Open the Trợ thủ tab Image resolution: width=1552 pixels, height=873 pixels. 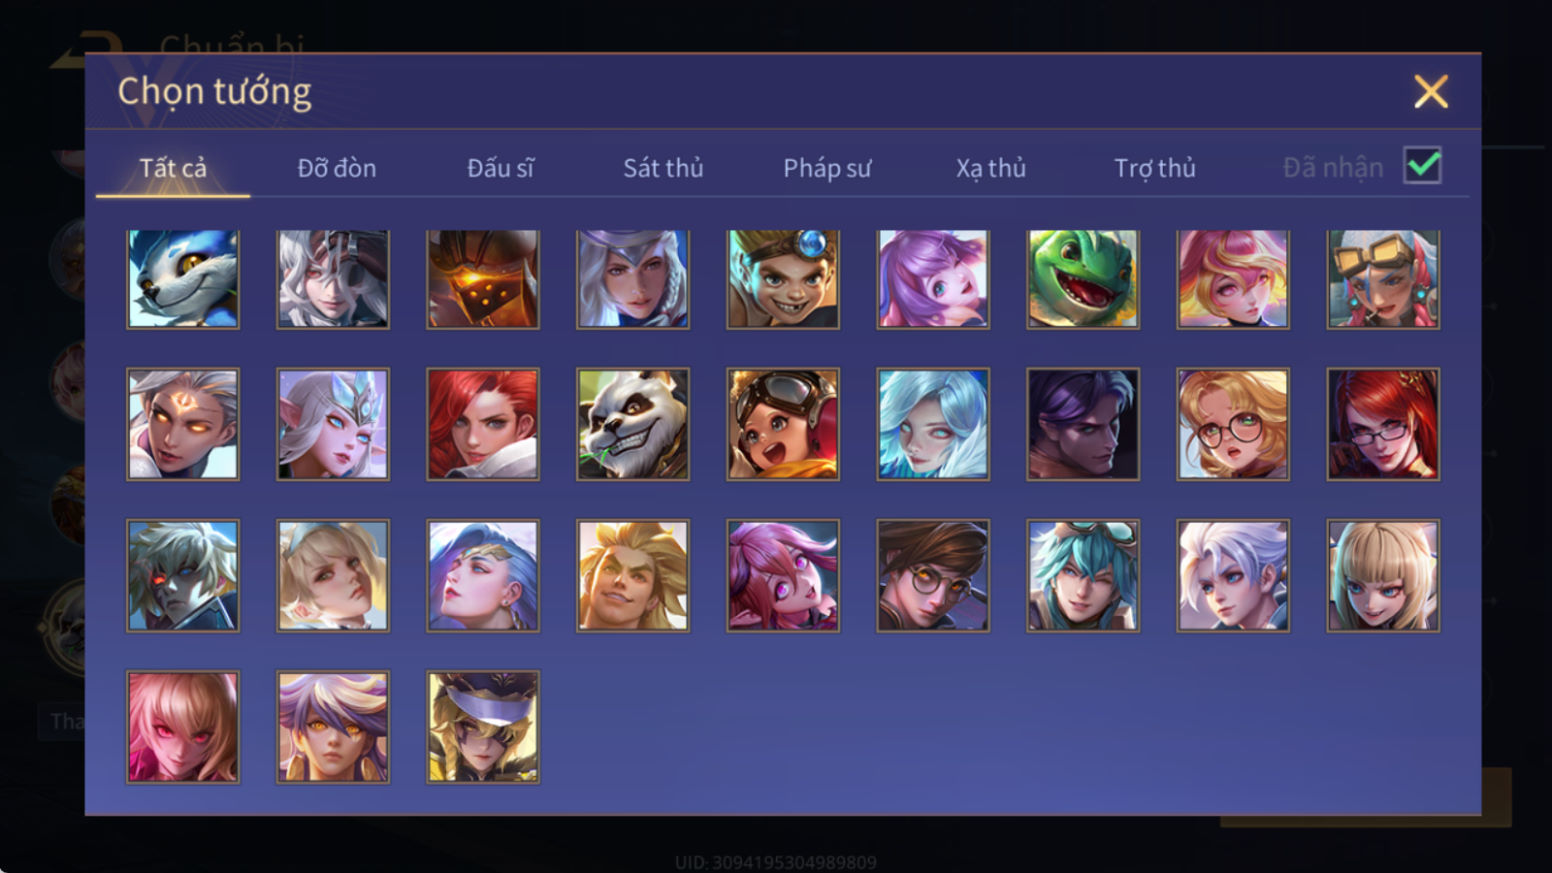pos(1155,168)
